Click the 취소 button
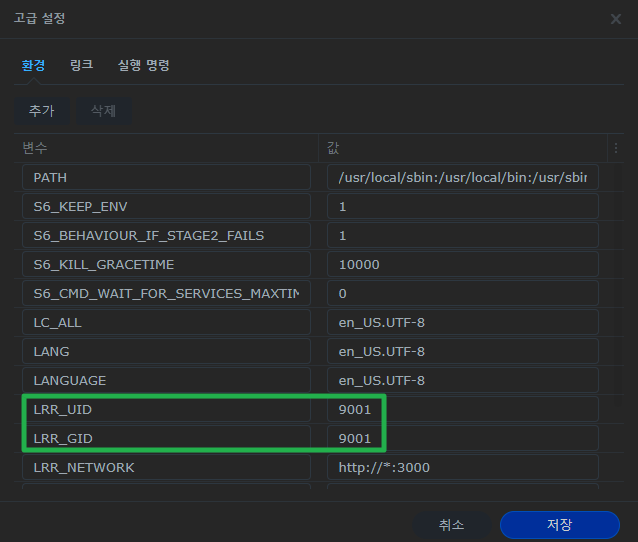The width and height of the screenshot is (638, 542). (451, 524)
